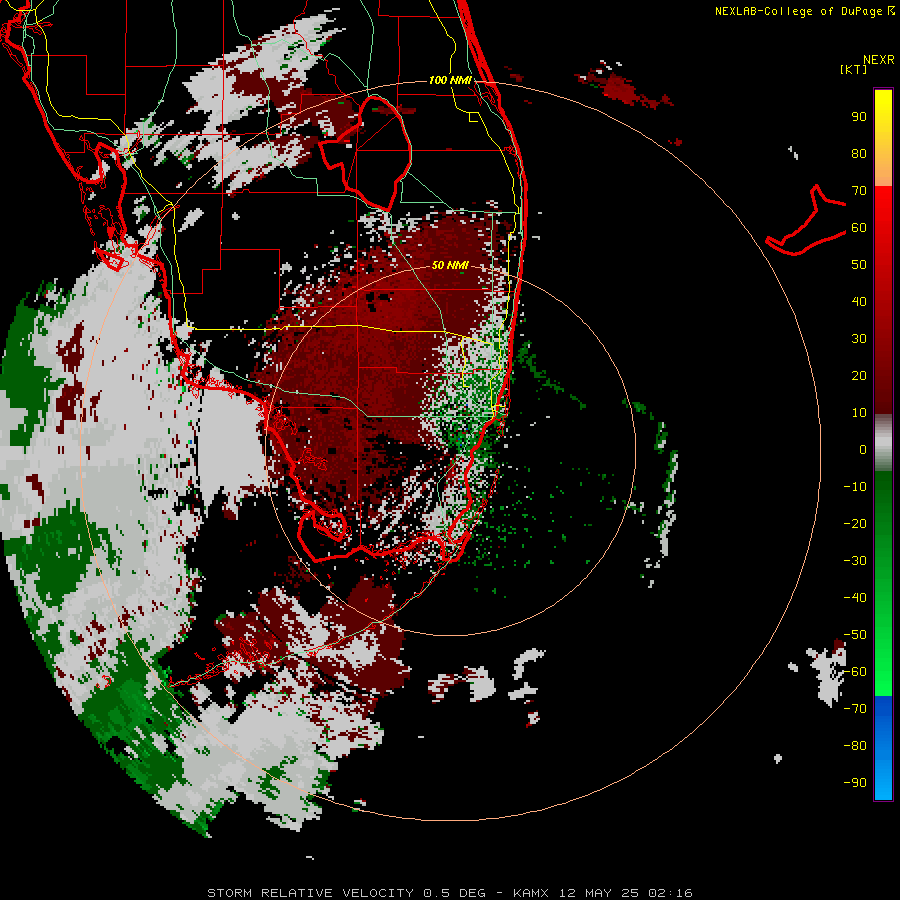Click the 60 value on the velocity scale
900x900 pixels.
click(859, 227)
